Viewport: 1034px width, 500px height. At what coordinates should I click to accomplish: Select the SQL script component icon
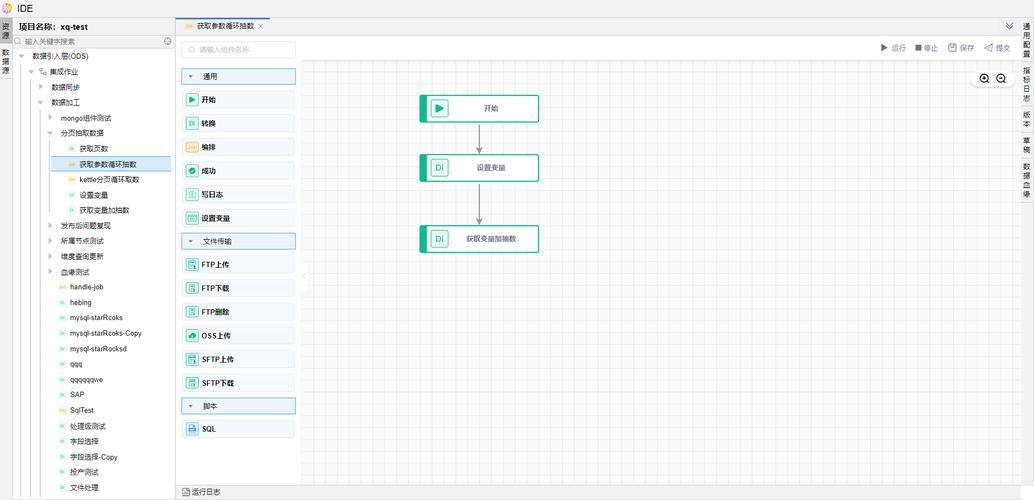[192, 429]
